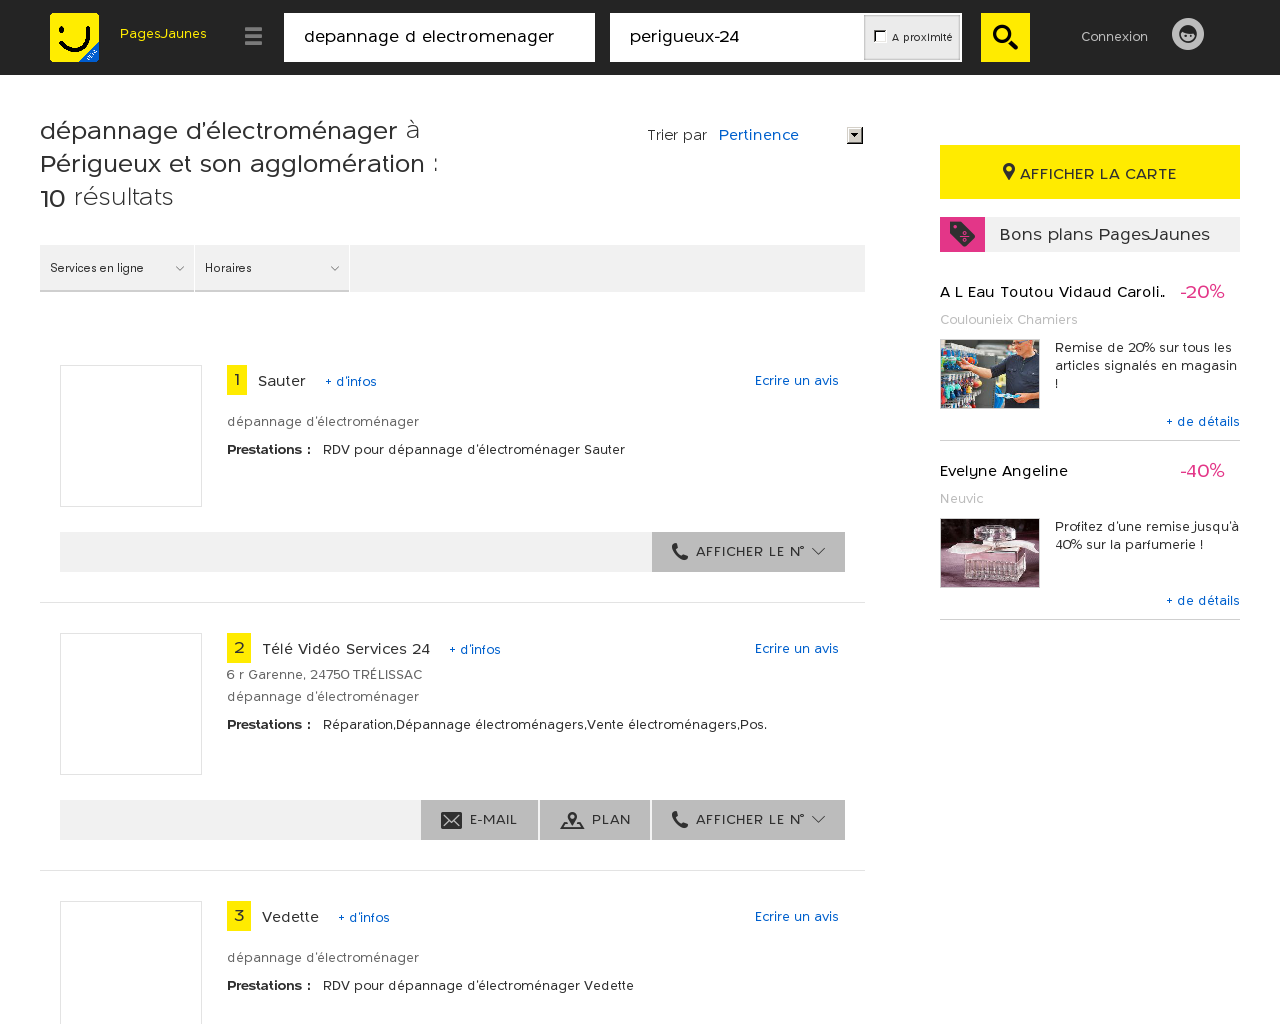Click 'Bons plans PagesJaunes' heading
The image size is (1280, 1024).
click(1104, 234)
